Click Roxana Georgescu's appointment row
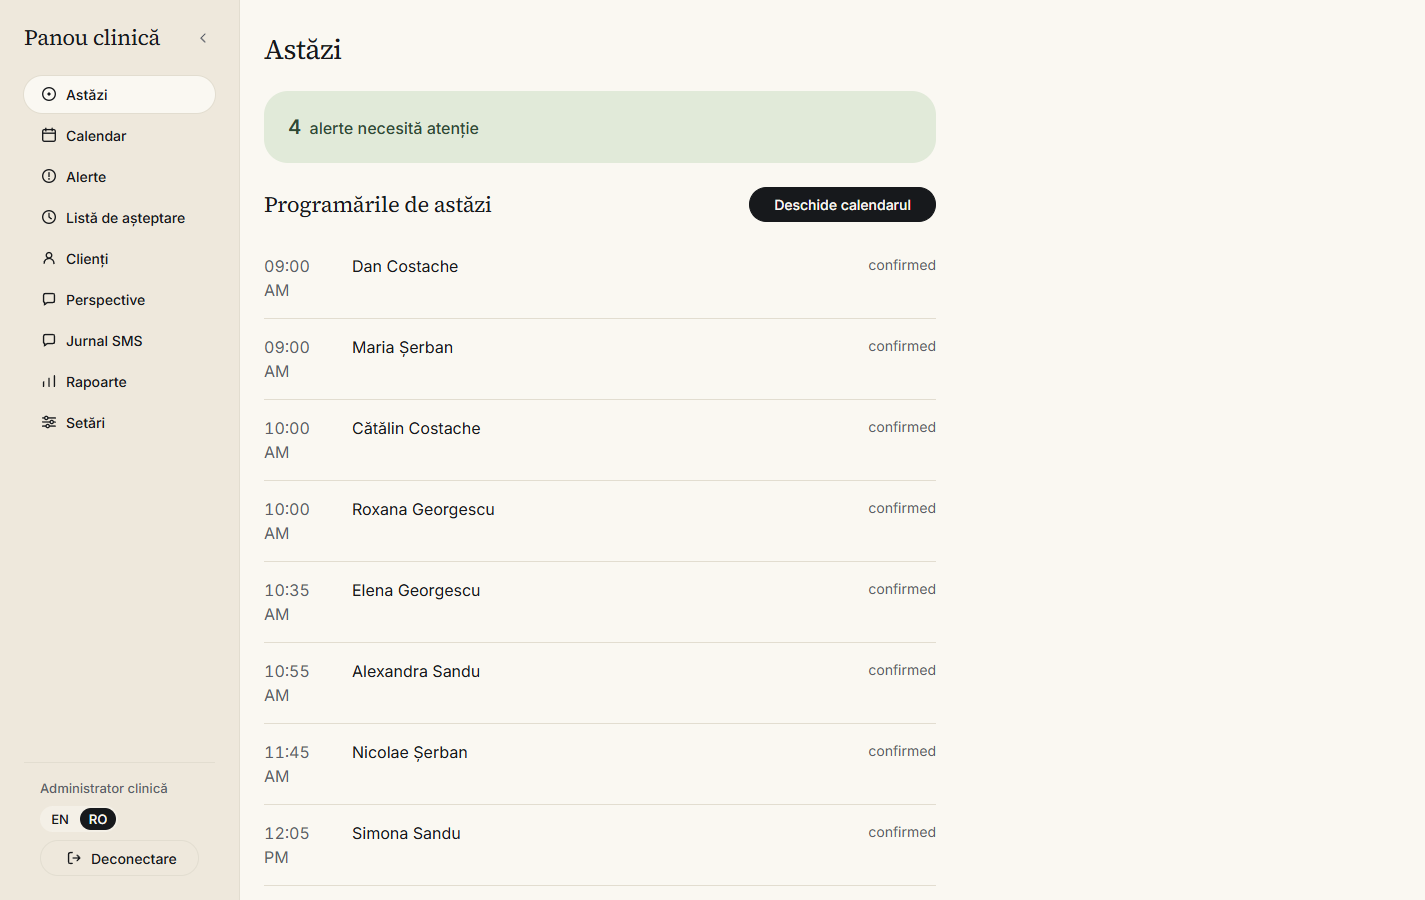The width and height of the screenshot is (1425, 900). [600, 521]
